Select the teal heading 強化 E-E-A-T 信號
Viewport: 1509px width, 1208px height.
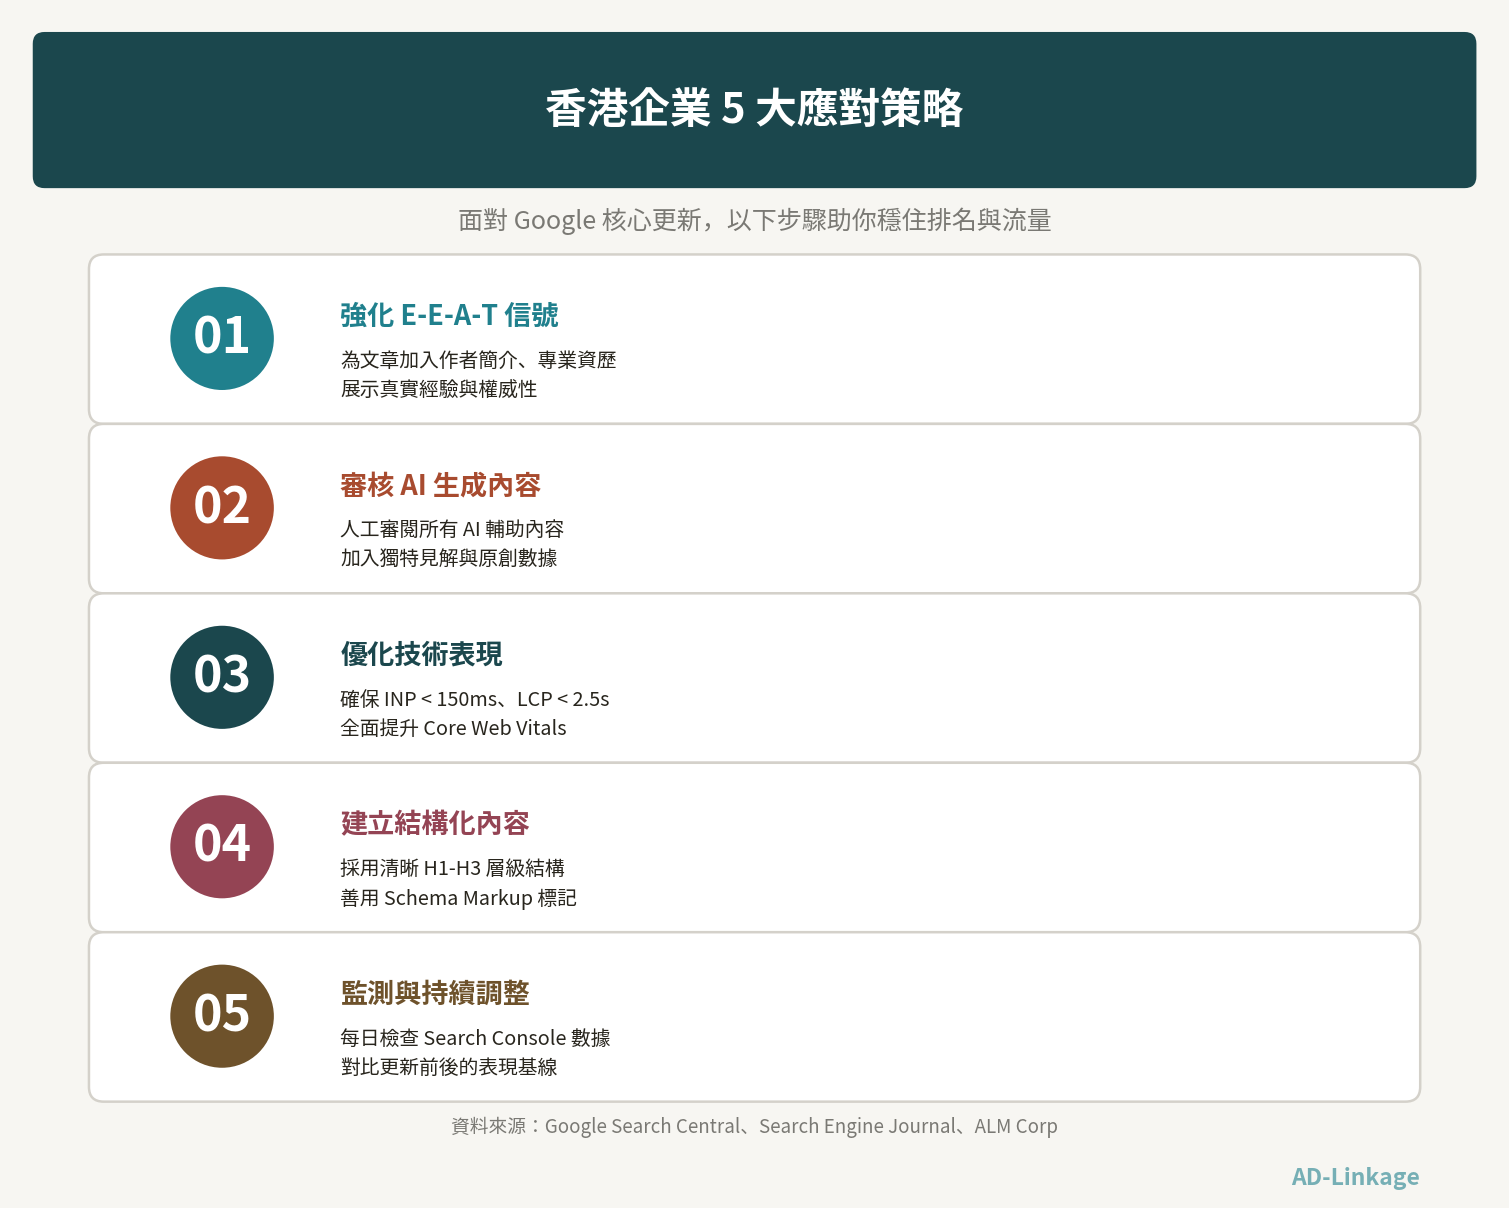tap(450, 315)
